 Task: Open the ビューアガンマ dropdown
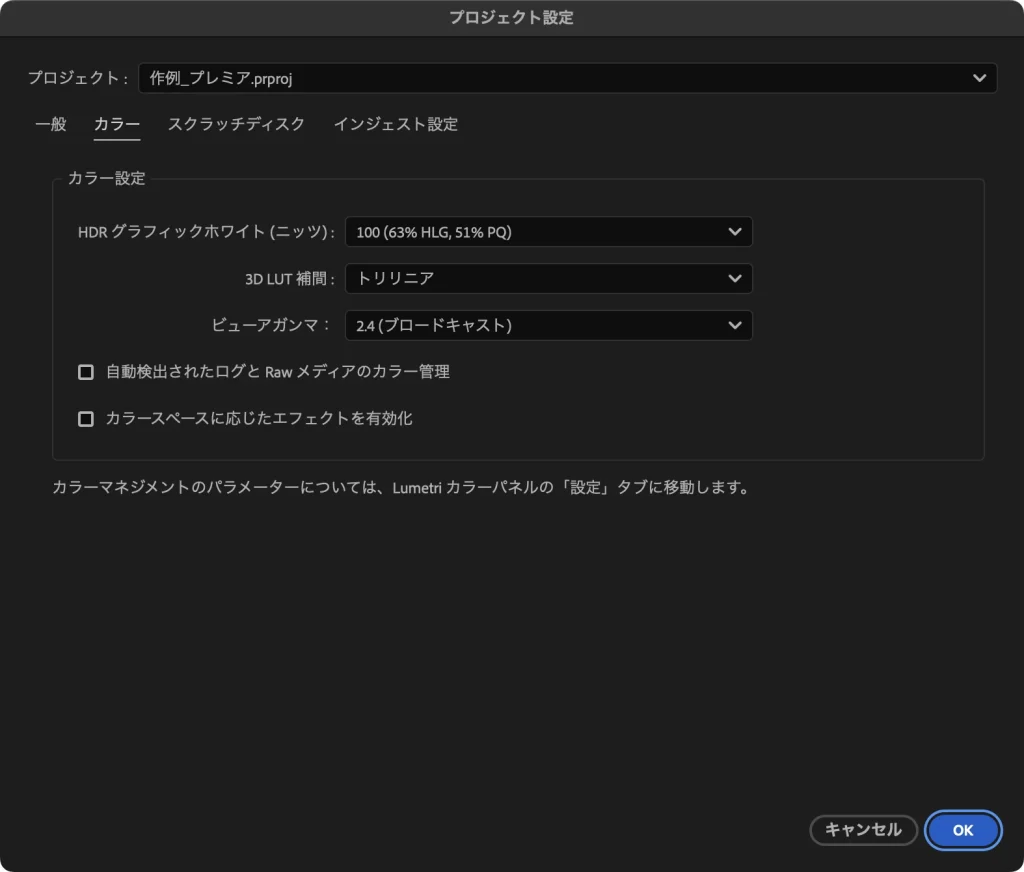pos(549,325)
